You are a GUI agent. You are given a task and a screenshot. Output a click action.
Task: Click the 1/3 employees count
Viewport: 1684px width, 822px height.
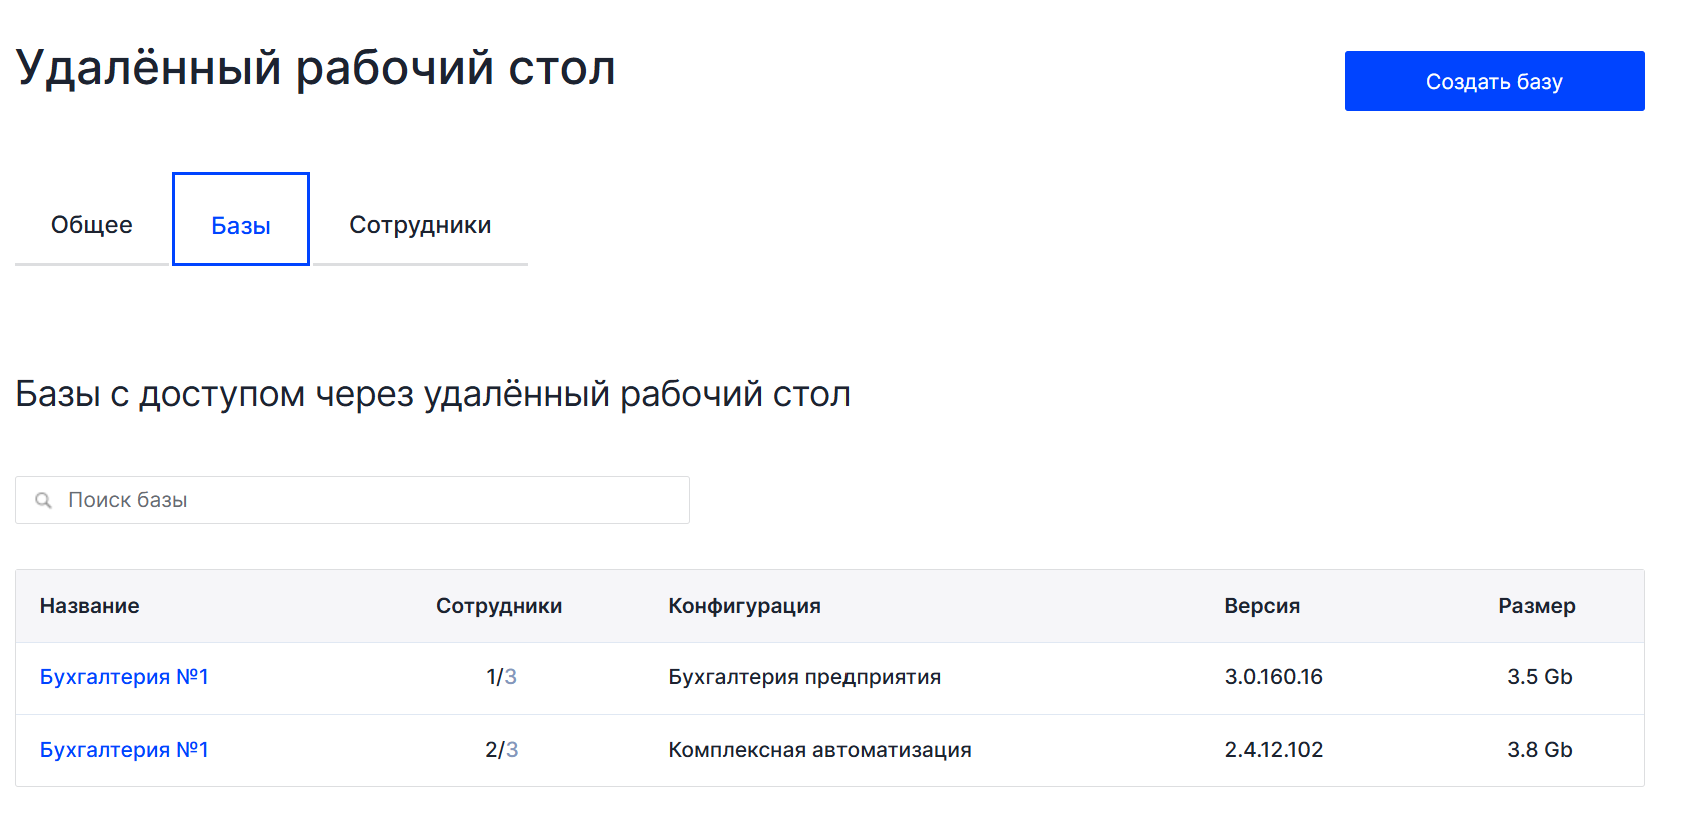[x=501, y=677]
